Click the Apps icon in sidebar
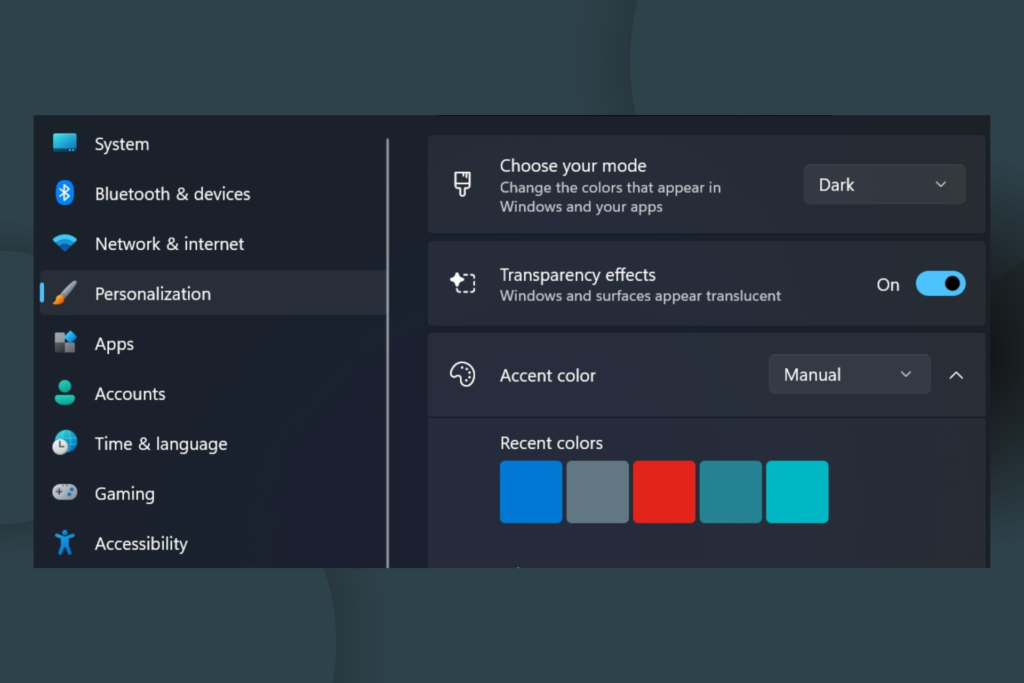This screenshot has height=683, width=1024. pyautogui.click(x=65, y=343)
